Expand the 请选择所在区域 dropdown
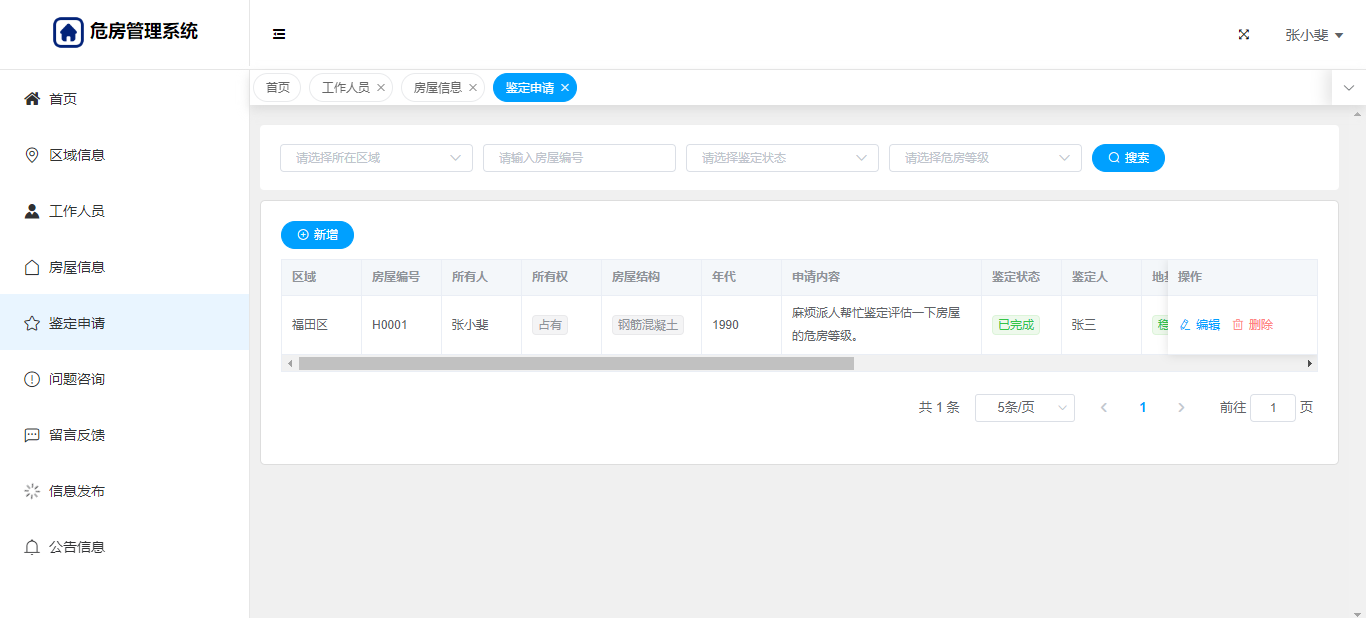The image size is (1366, 618). click(x=376, y=158)
